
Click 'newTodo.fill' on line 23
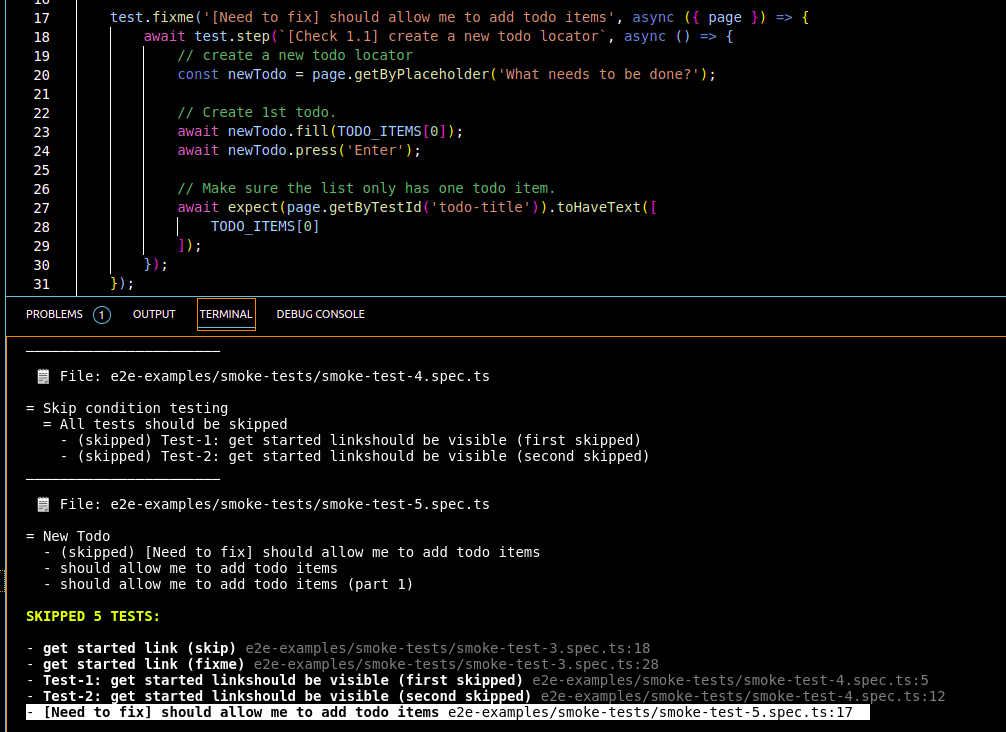[x=278, y=132]
